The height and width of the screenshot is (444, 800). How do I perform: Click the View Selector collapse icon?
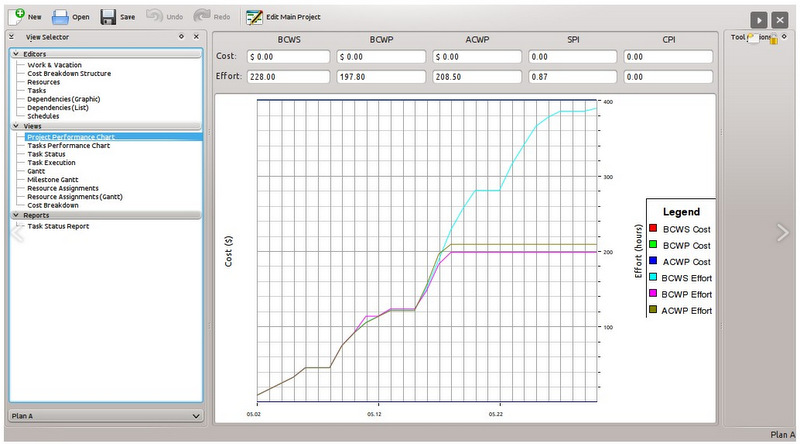(x=12, y=37)
